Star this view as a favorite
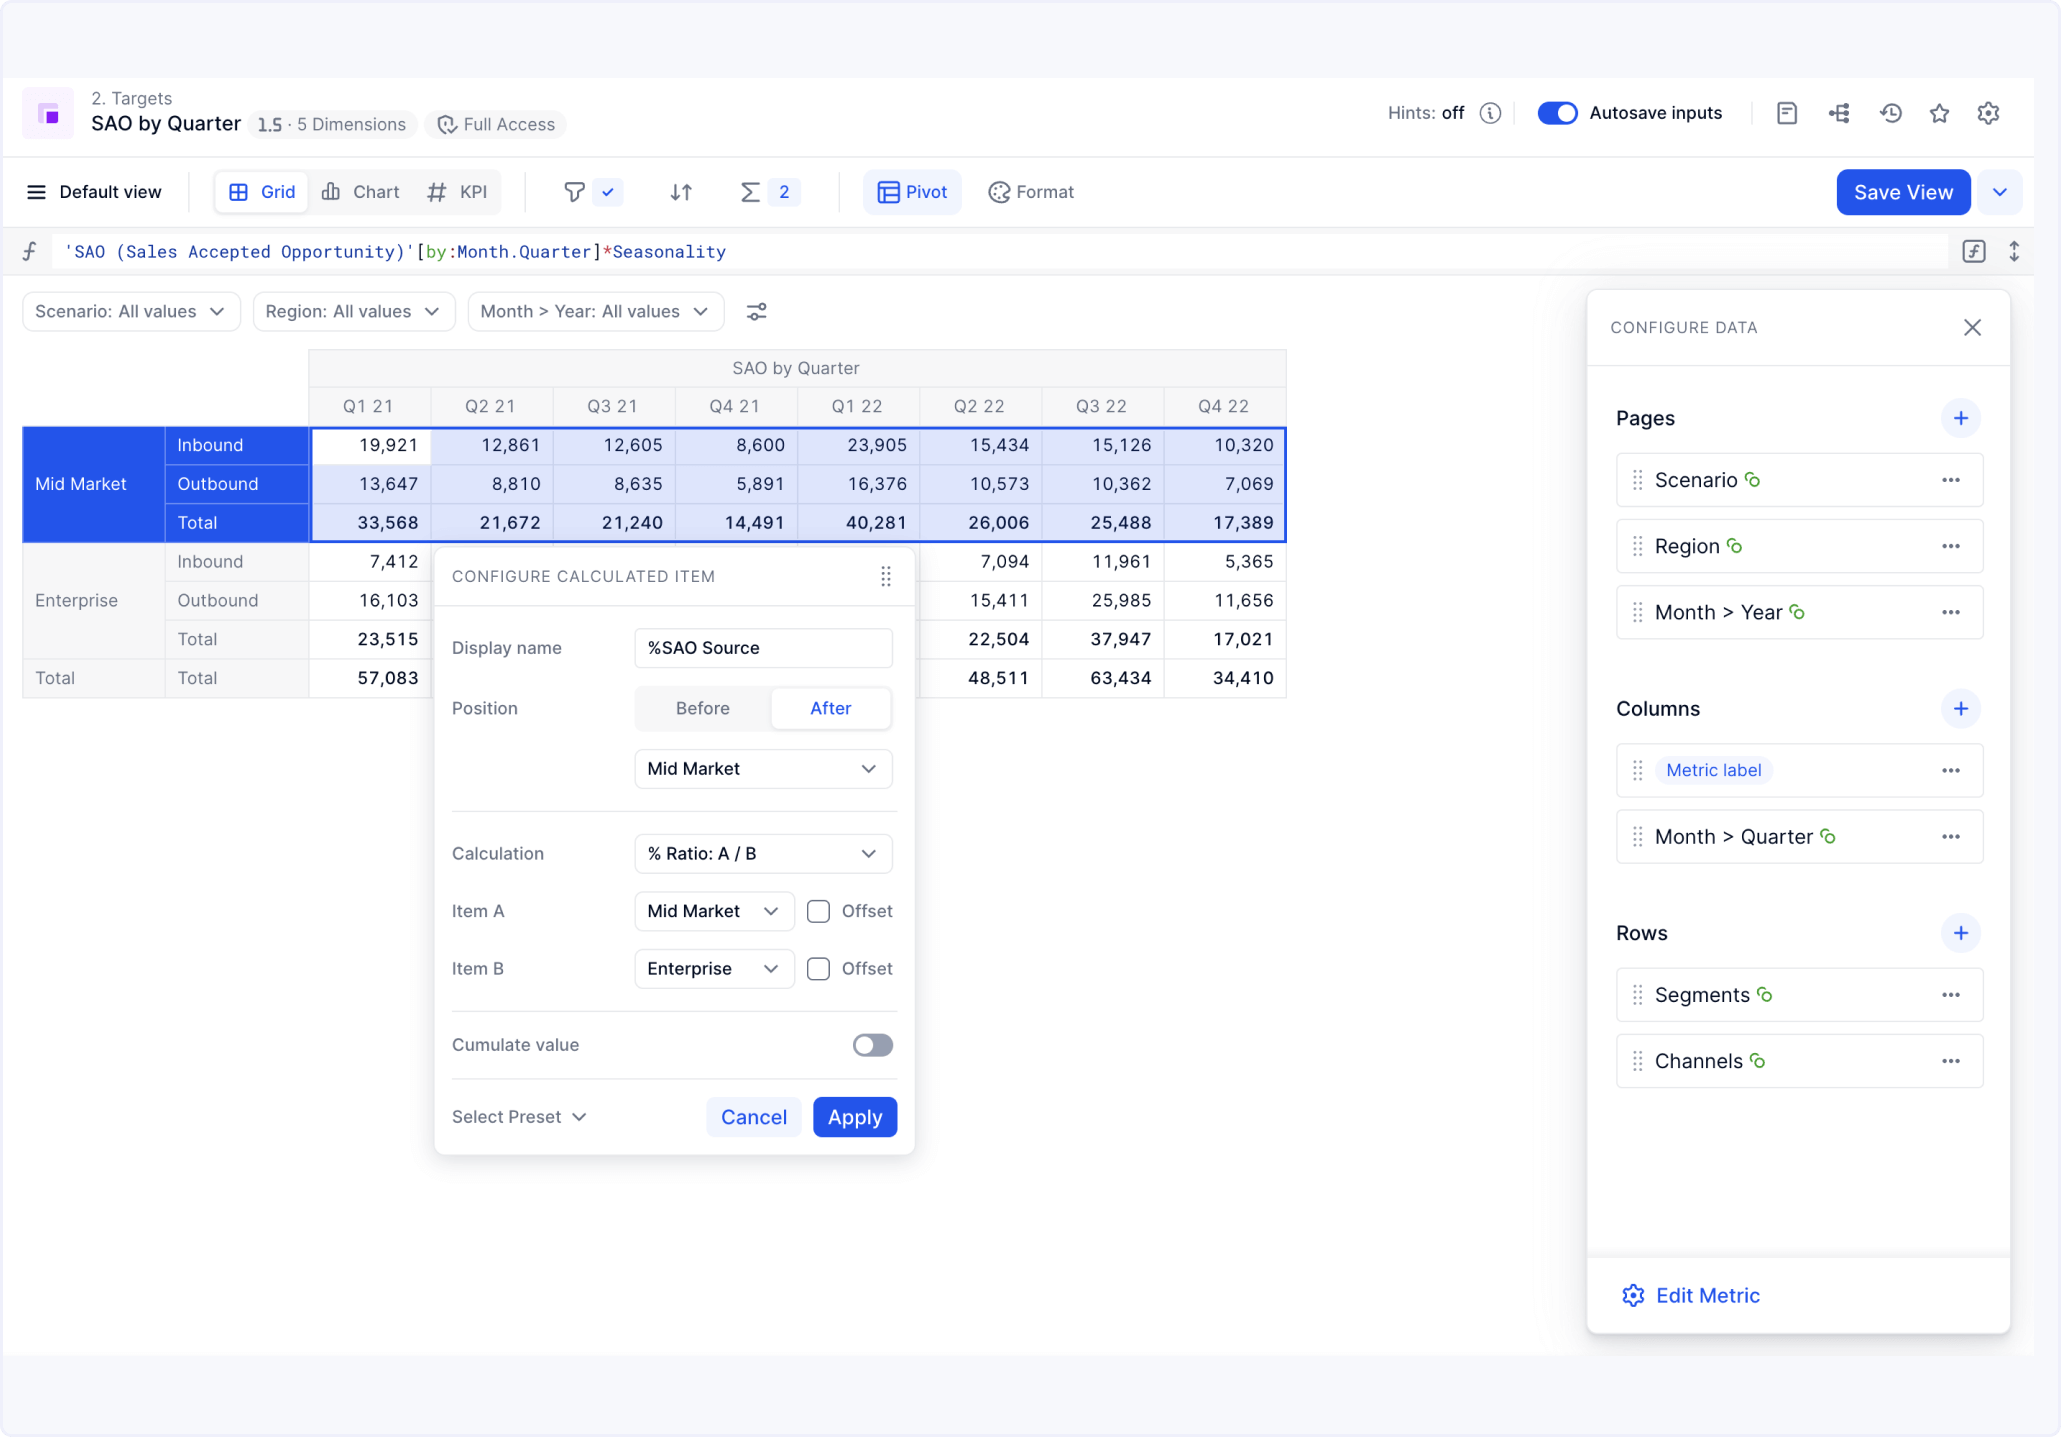This screenshot has width=2061, height=1437. pyautogui.click(x=1940, y=113)
